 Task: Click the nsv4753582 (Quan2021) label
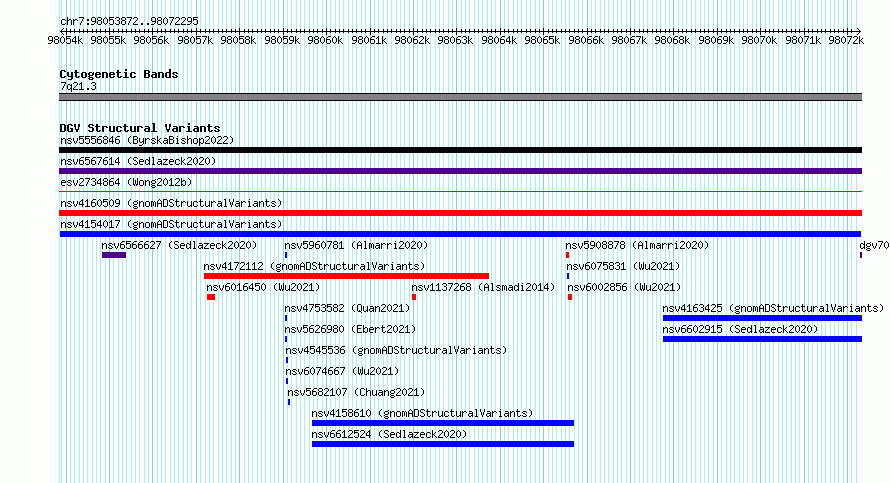347,308
